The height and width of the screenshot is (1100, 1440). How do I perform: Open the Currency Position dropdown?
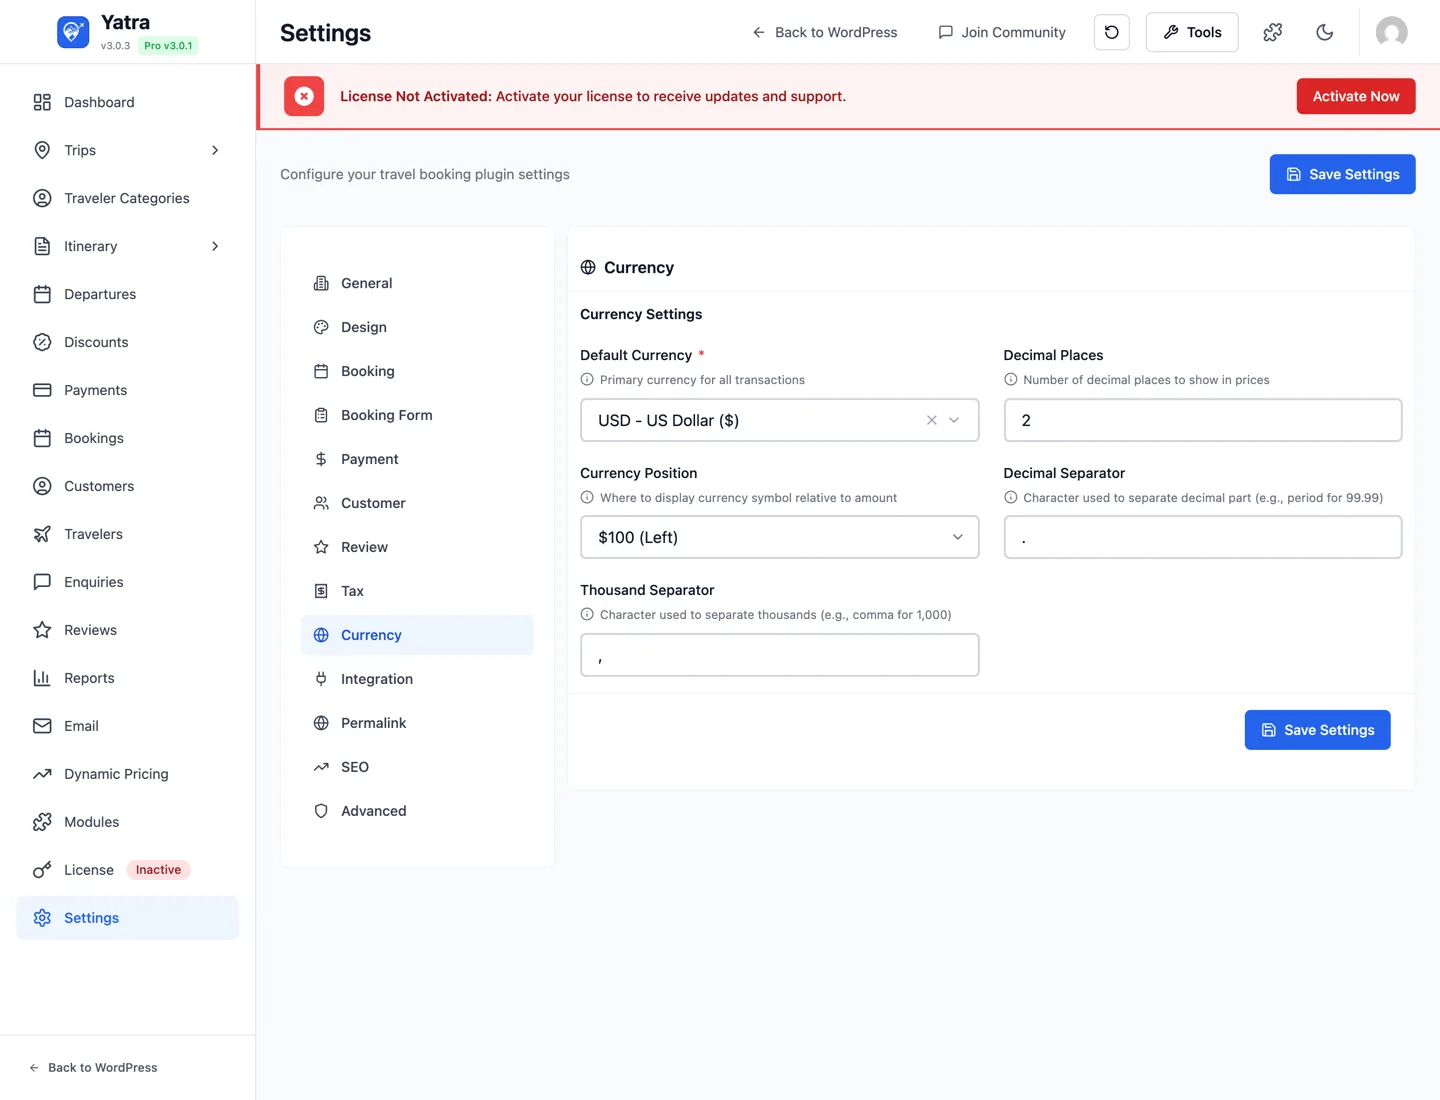click(779, 537)
